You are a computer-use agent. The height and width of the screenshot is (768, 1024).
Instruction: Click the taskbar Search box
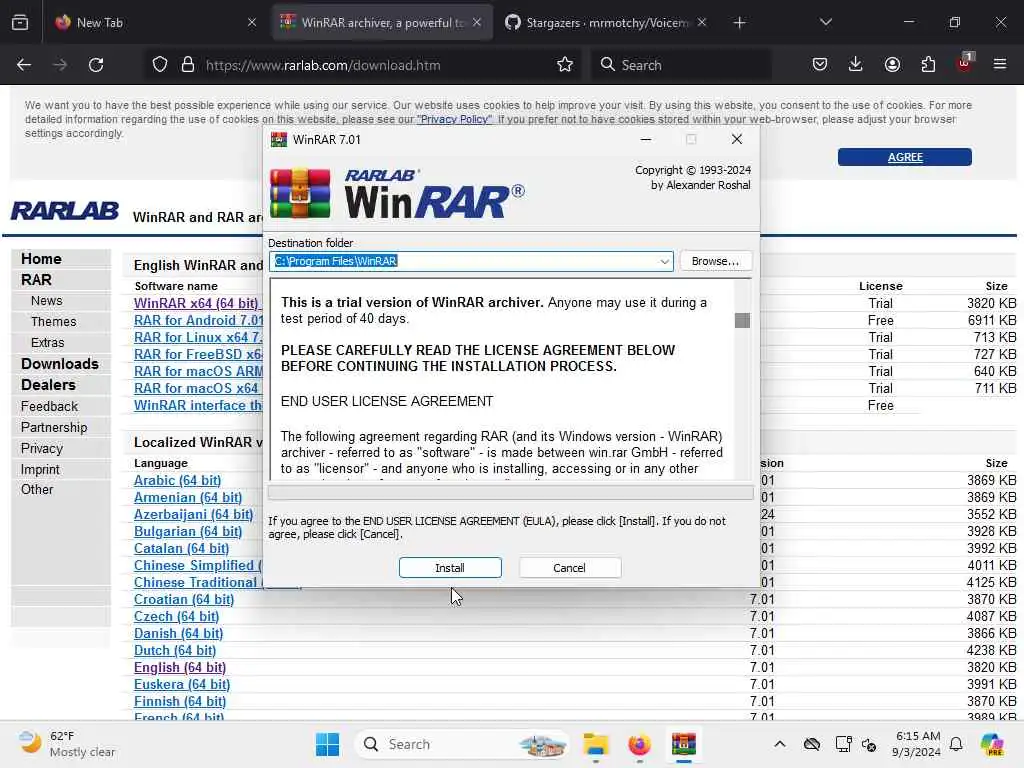[461, 744]
